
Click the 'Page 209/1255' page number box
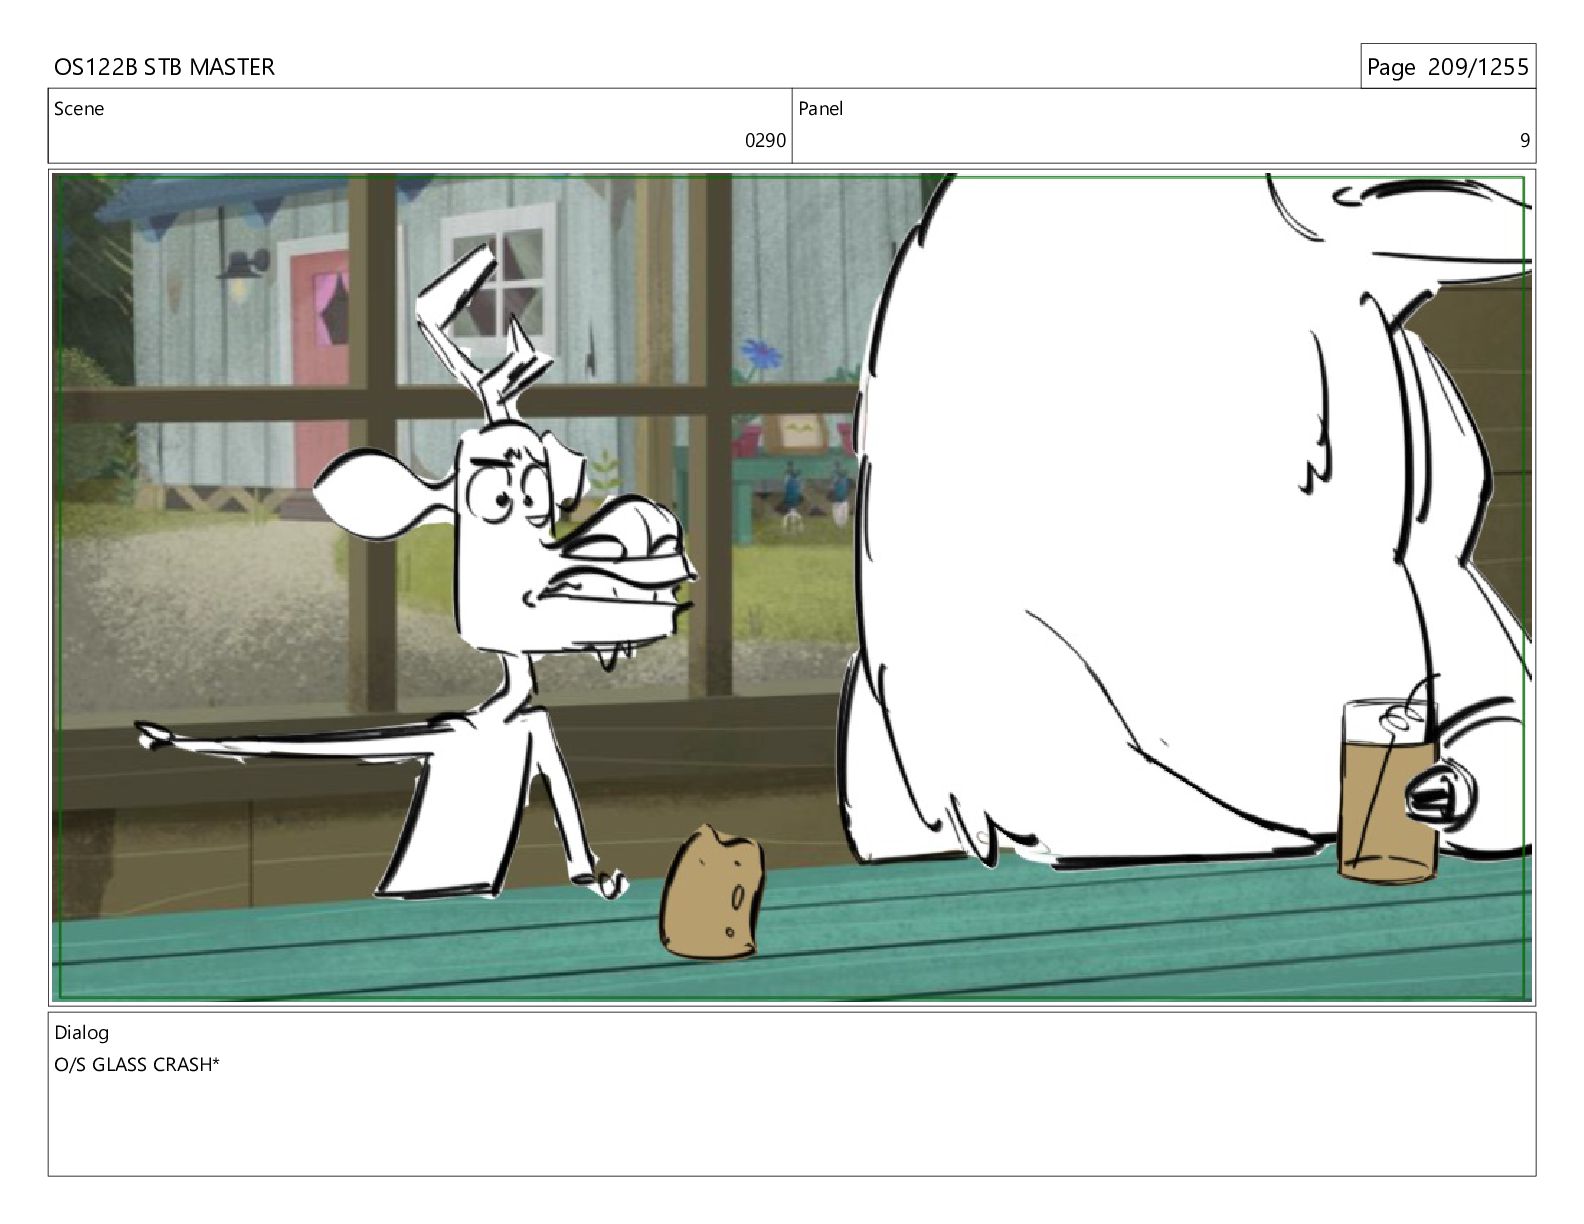click(x=1447, y=67)
